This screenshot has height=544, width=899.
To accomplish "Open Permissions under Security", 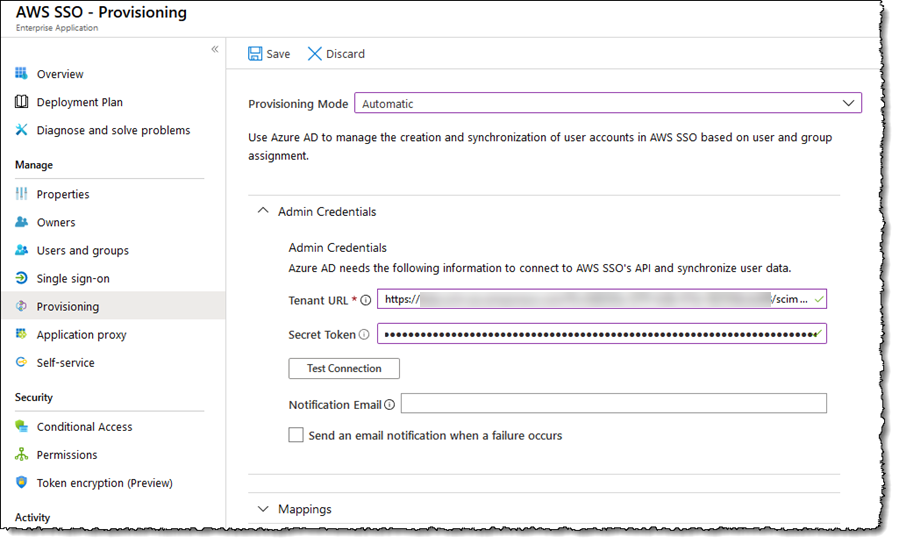I will point(67,455).
